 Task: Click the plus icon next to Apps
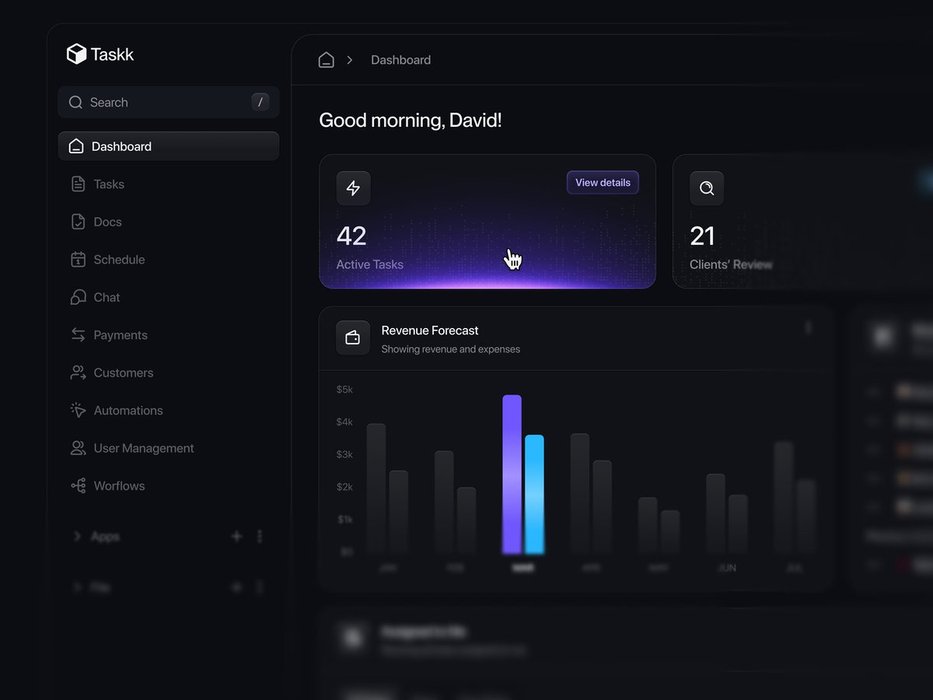tap(237, 536)
